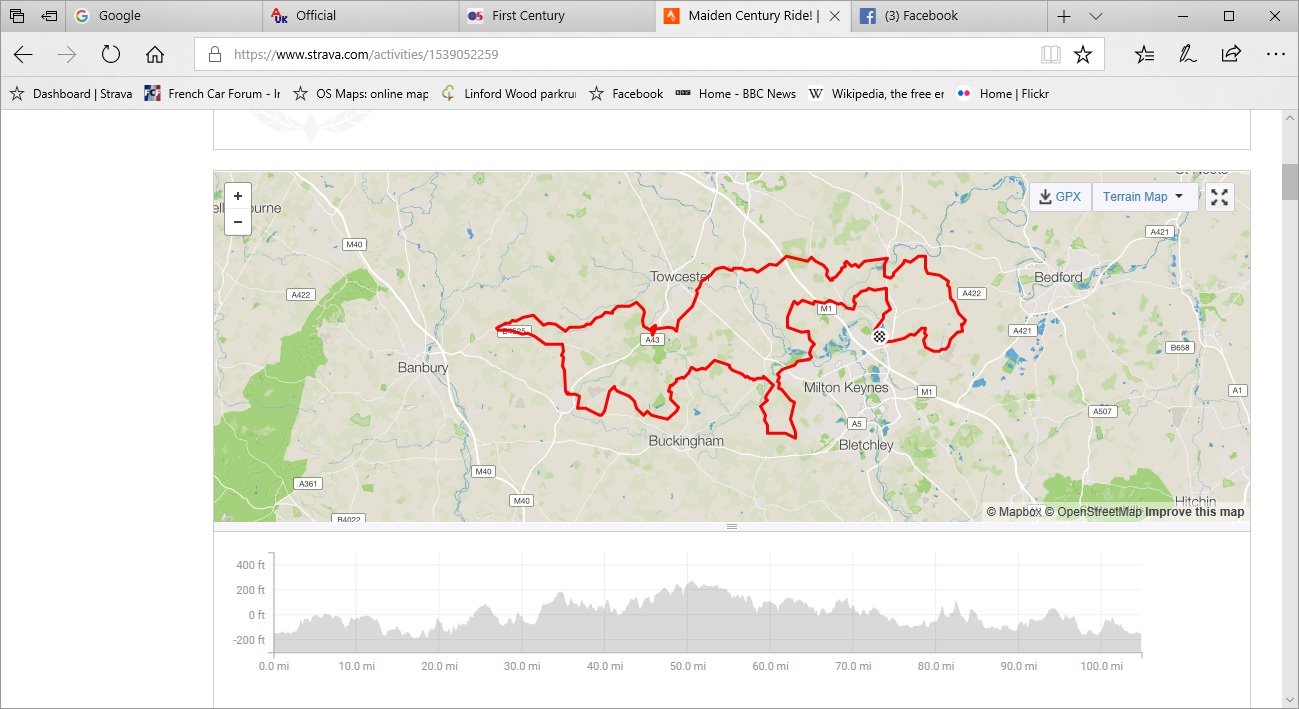Download the route GPX file

point(1060,197)
